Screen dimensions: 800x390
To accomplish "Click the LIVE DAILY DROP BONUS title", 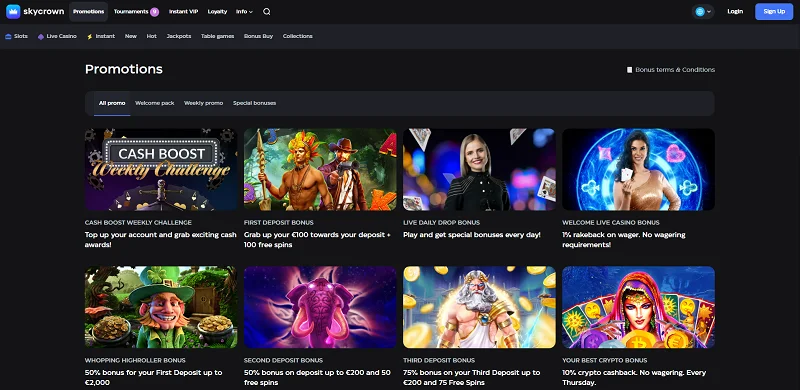I will click(441, 223).
